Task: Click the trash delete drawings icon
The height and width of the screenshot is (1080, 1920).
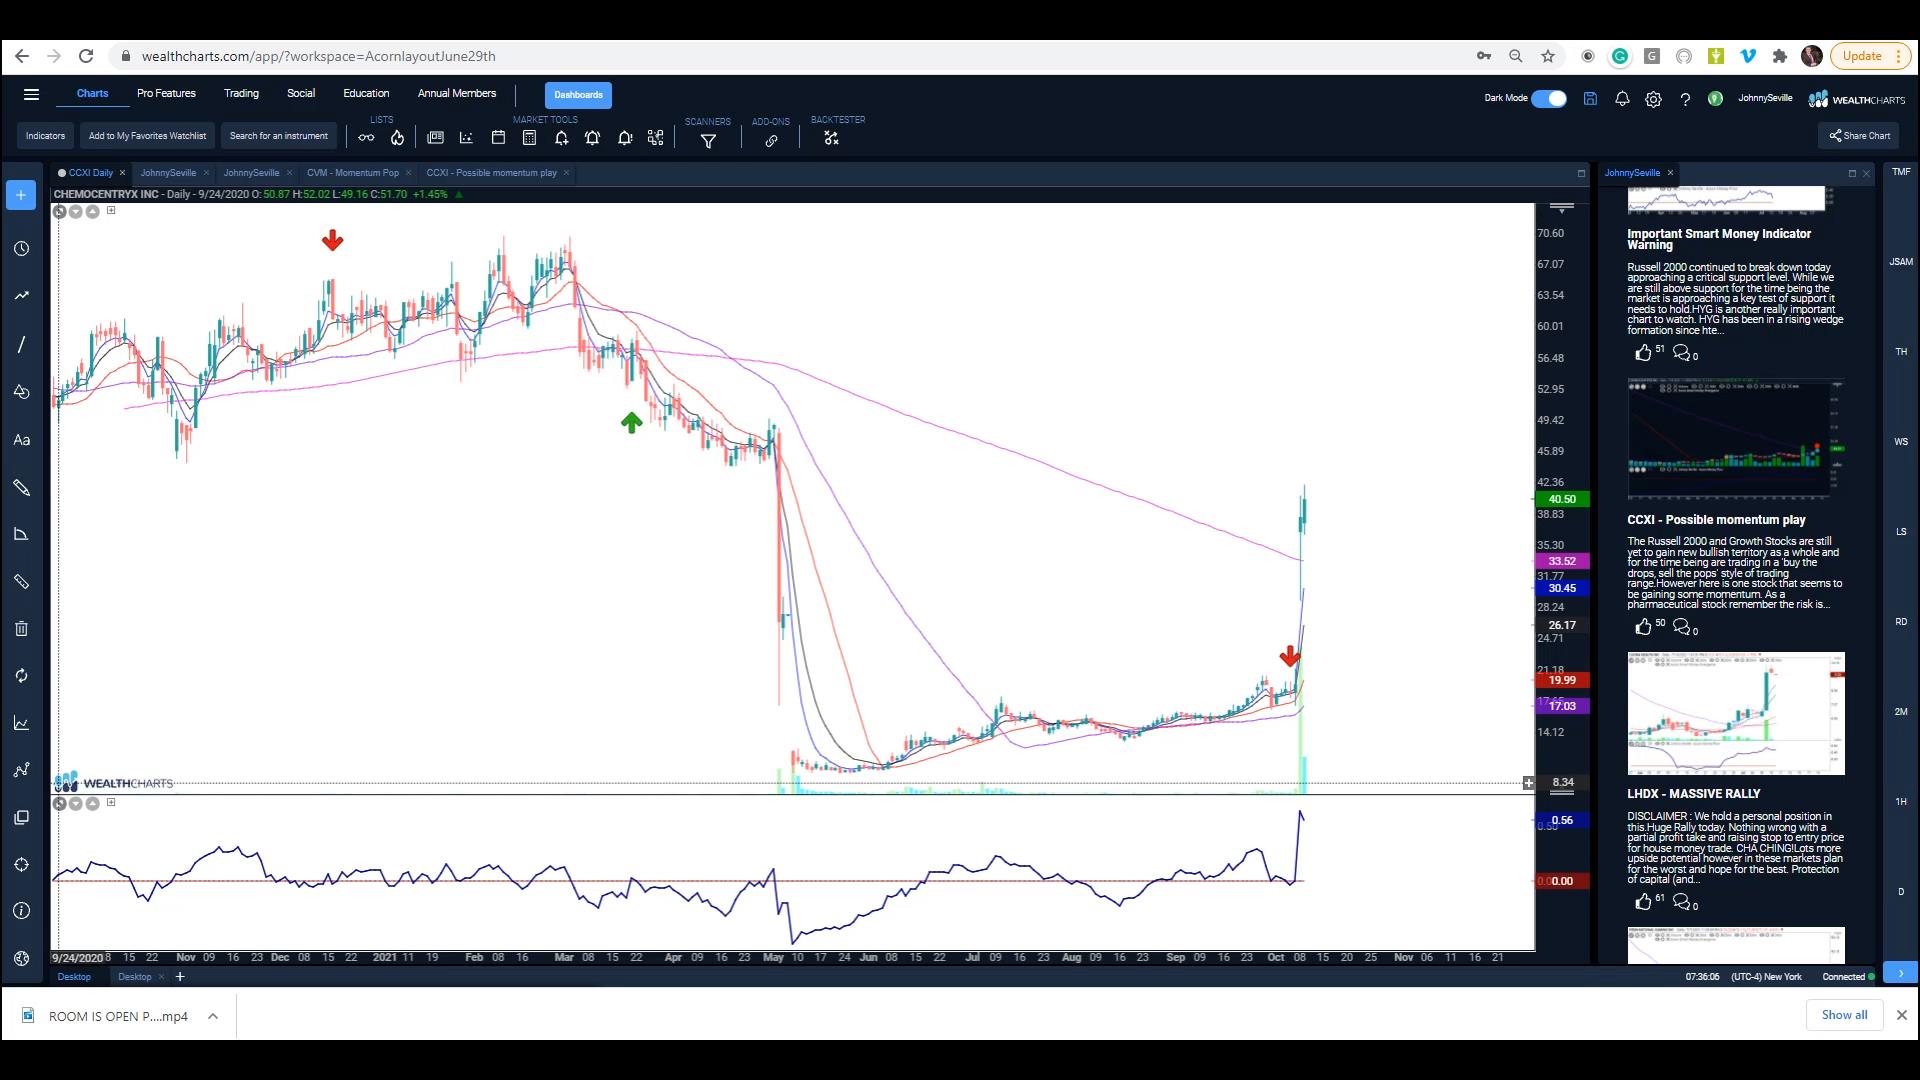Action: [21, 628]
